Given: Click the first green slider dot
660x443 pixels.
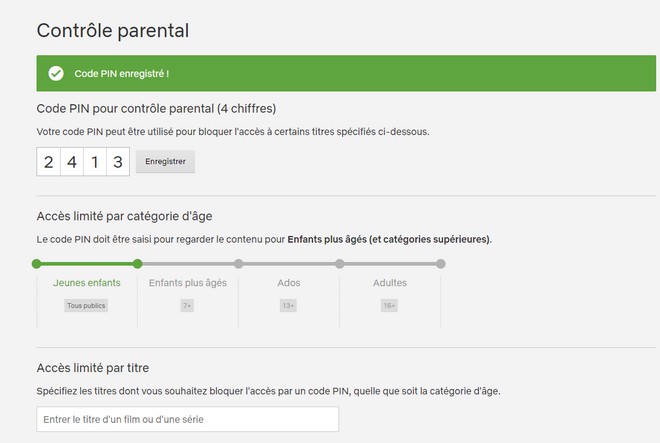Looking at the screenshot, I should [x=37, y=264].
